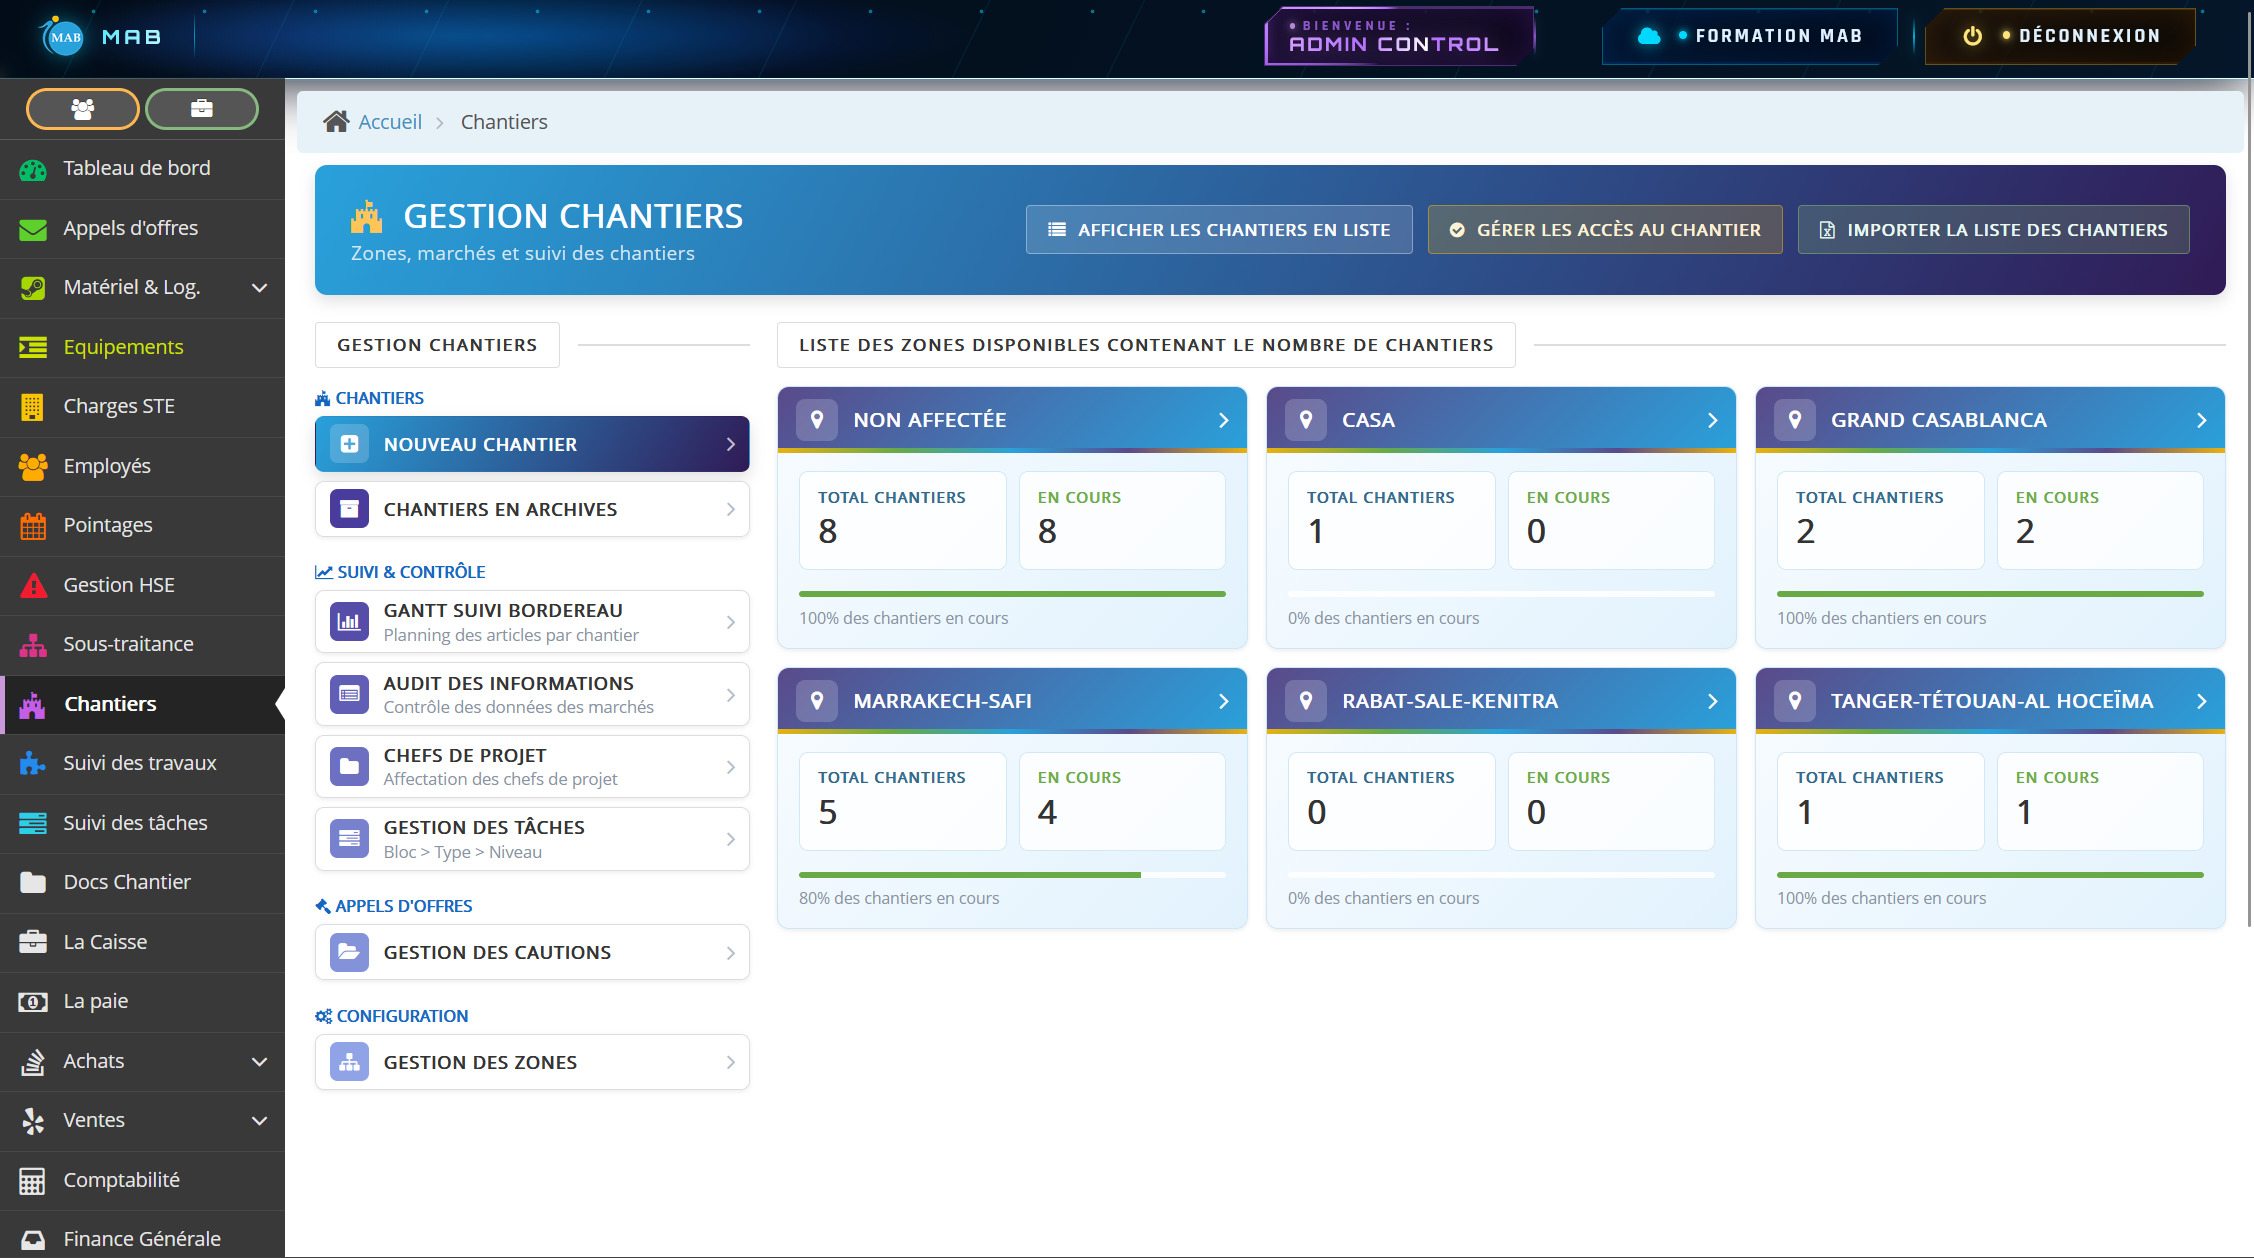
Task: Open the MARRAKECH-SAFI zone chevron
Action: click(1223, 701)
